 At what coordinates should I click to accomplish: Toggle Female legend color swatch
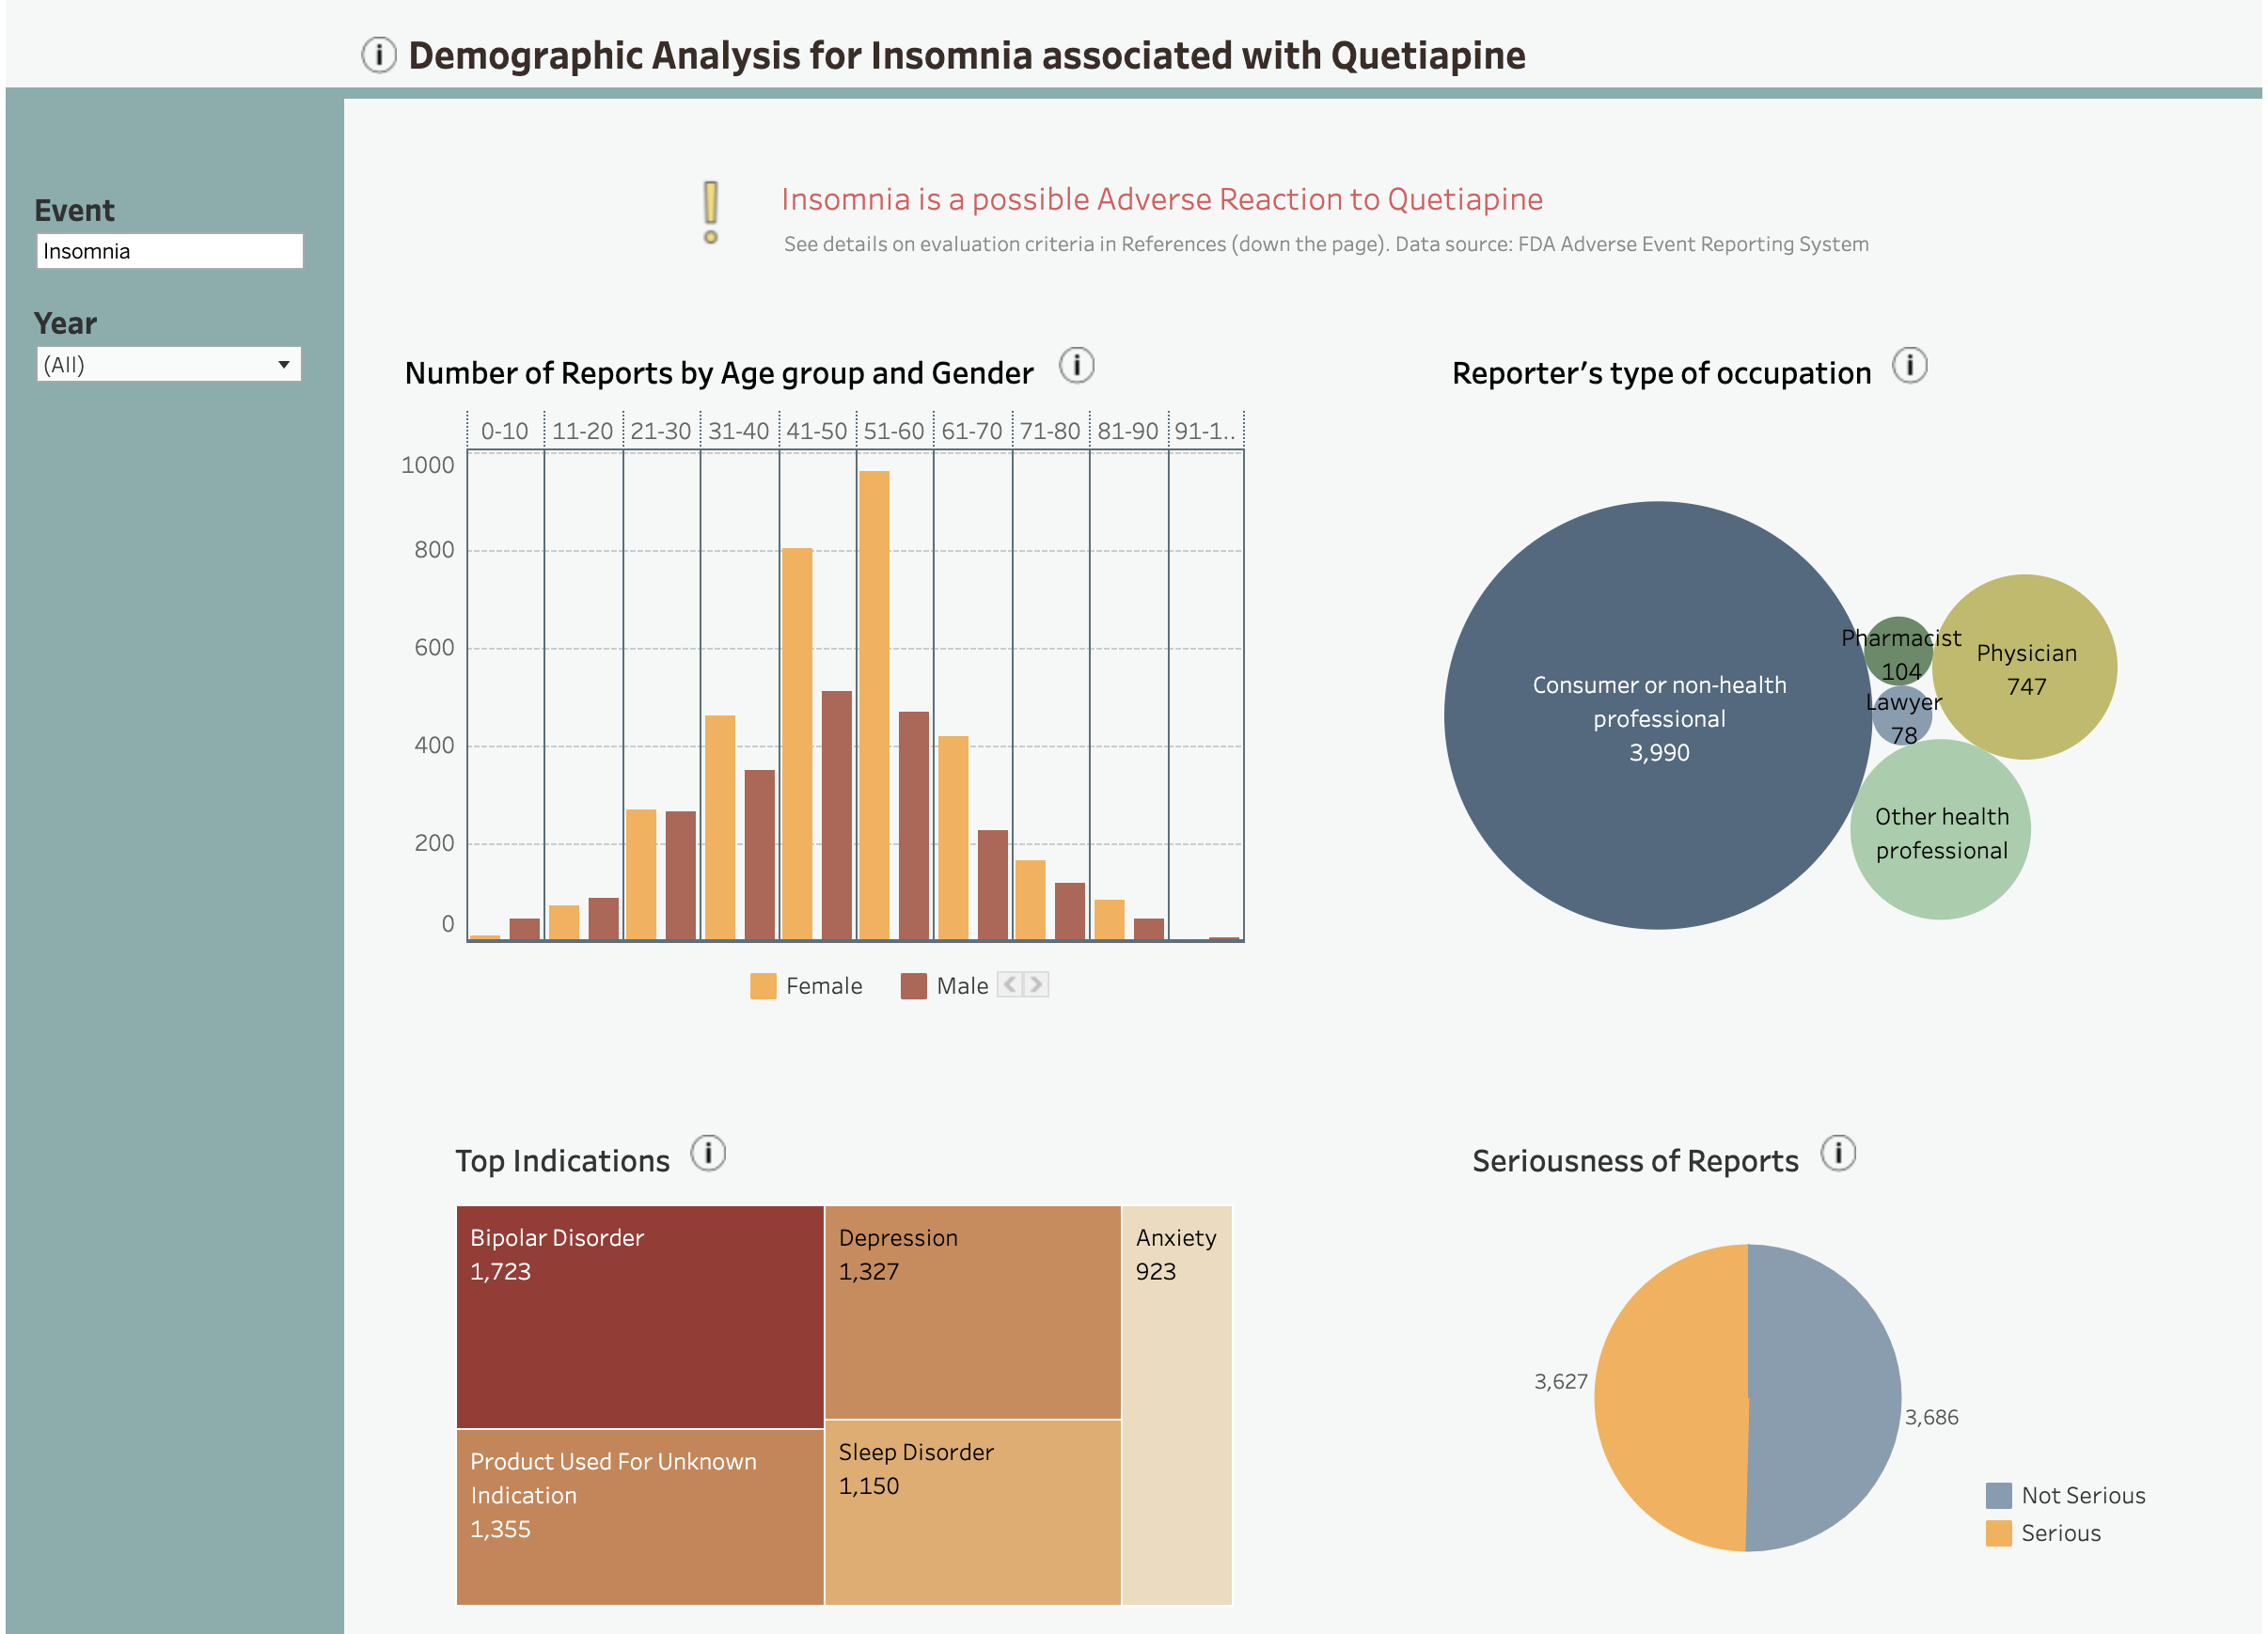[763, 986]
